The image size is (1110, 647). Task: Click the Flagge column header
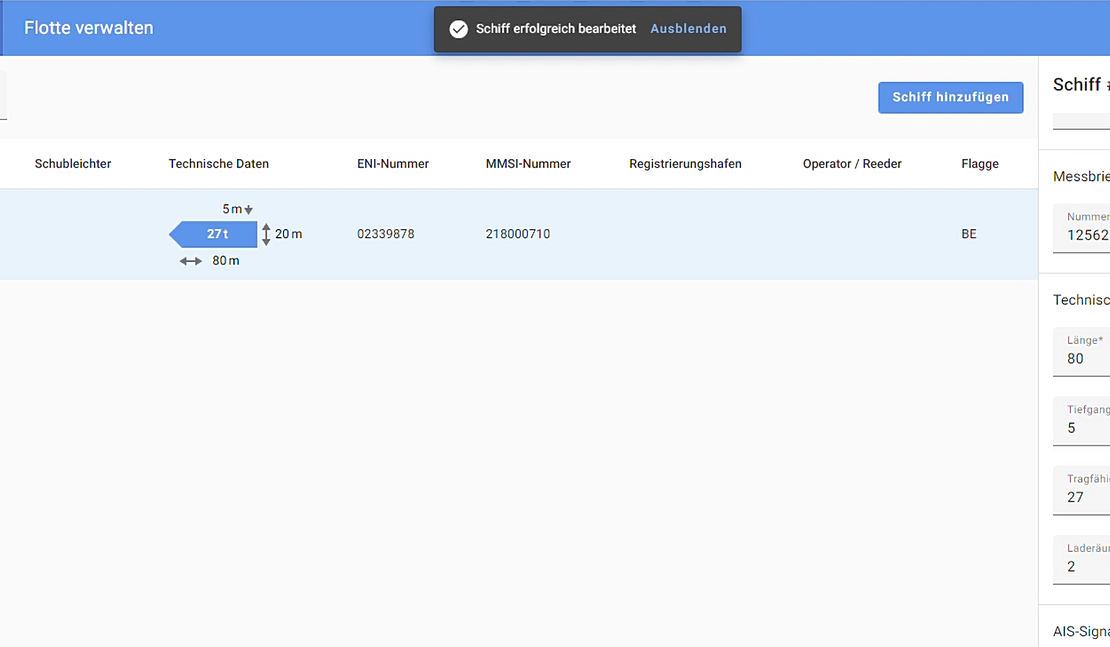(x=980, y=164)
